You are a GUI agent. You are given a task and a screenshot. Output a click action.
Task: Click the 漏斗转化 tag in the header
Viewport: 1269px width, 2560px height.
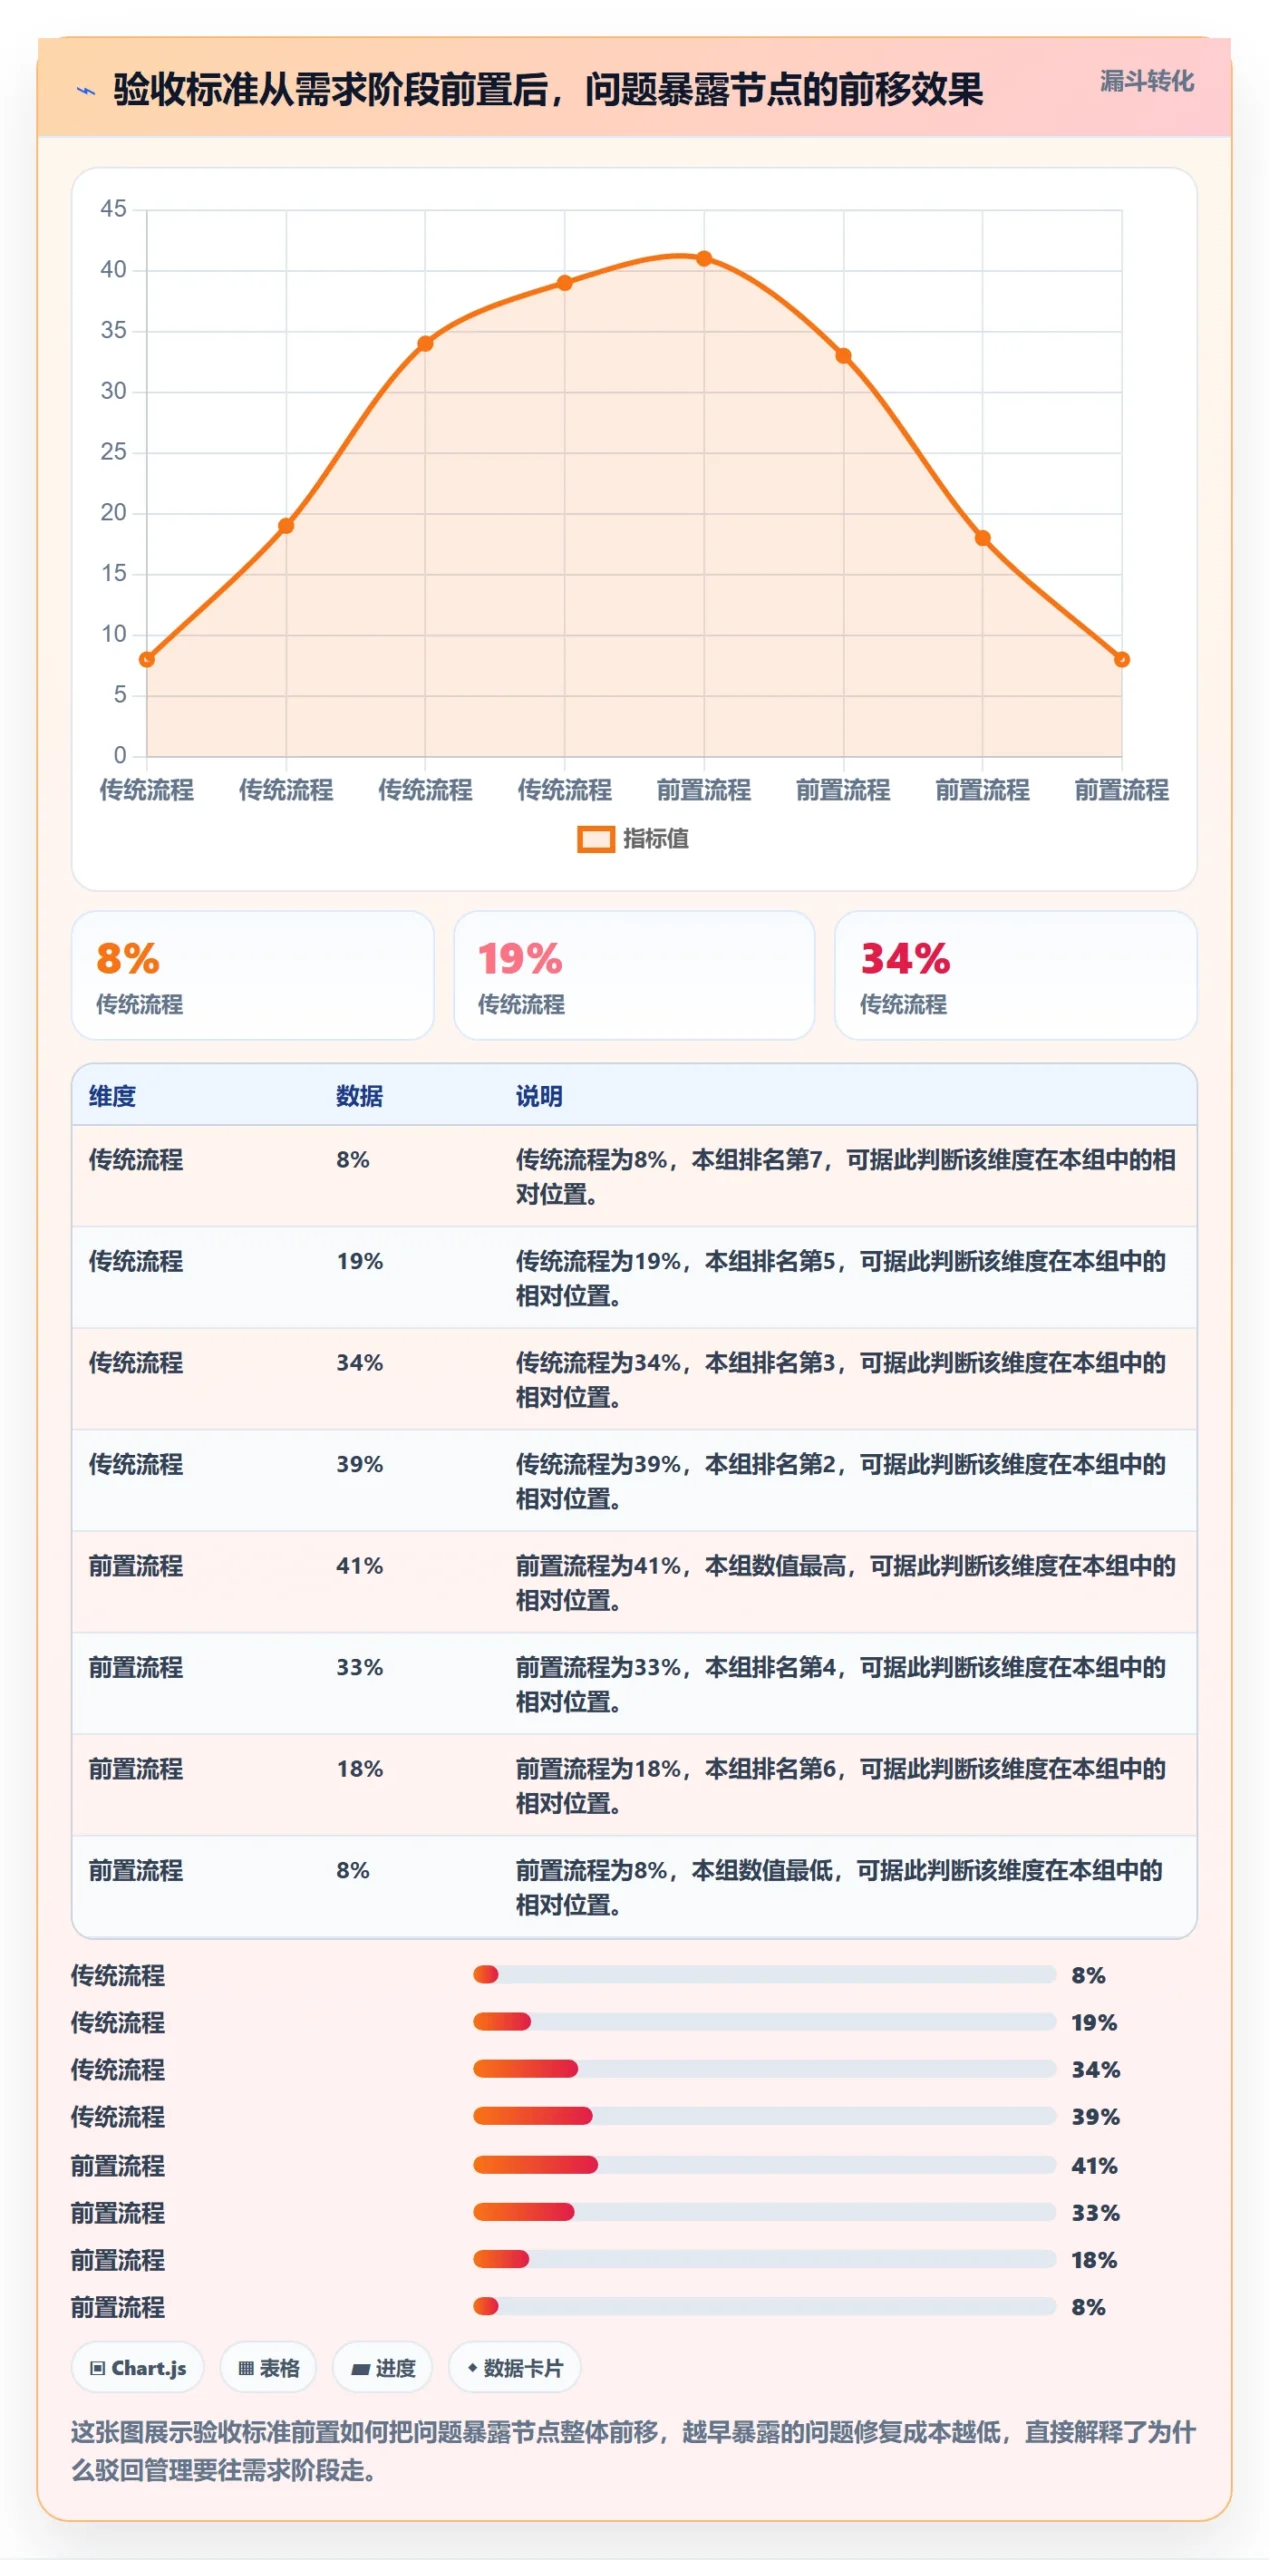coord(1146,81)
